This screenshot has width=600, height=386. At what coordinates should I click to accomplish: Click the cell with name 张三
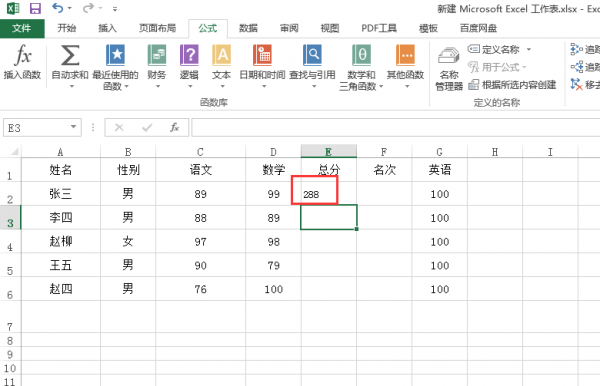[x=61, y=194]
